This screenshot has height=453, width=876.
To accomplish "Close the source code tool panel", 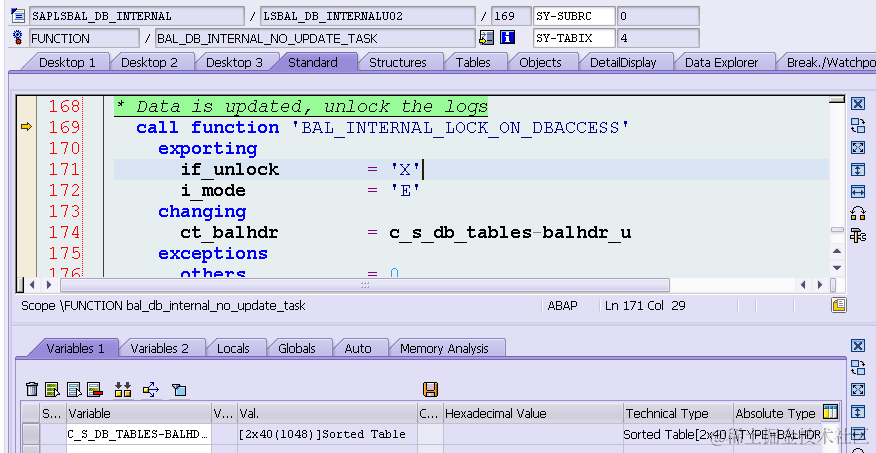I will [858, 104].
